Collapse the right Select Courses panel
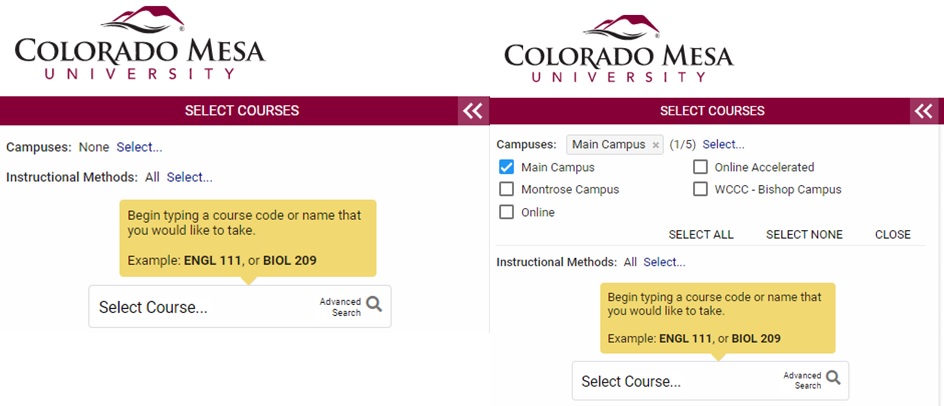Viewport: 944px width, 406px height. (x=925, y=111)
